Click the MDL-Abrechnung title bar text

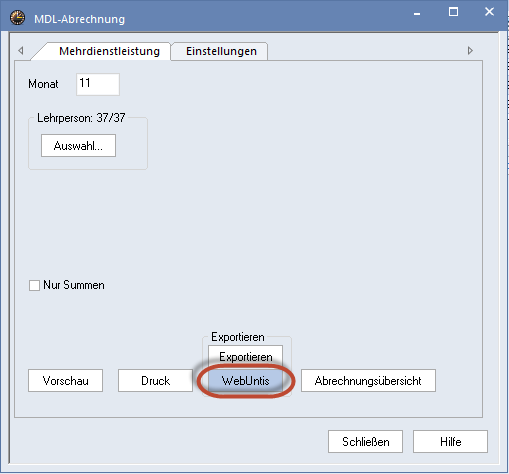[79, 19]
